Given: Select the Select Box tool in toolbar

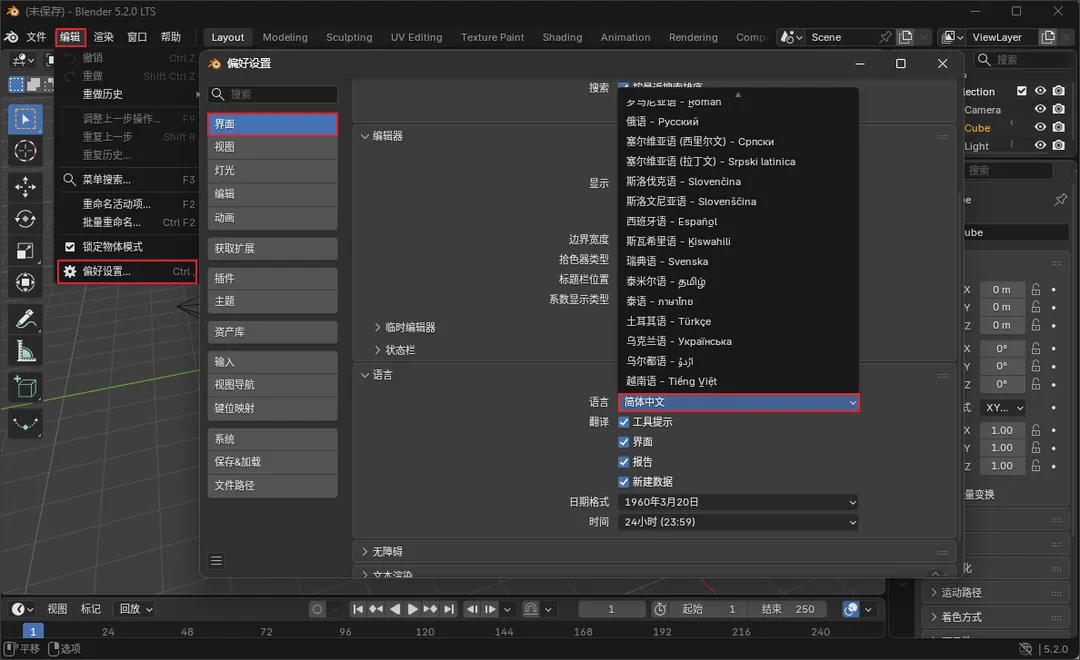Looking at the screenshot, I should (x=25, y=119).
